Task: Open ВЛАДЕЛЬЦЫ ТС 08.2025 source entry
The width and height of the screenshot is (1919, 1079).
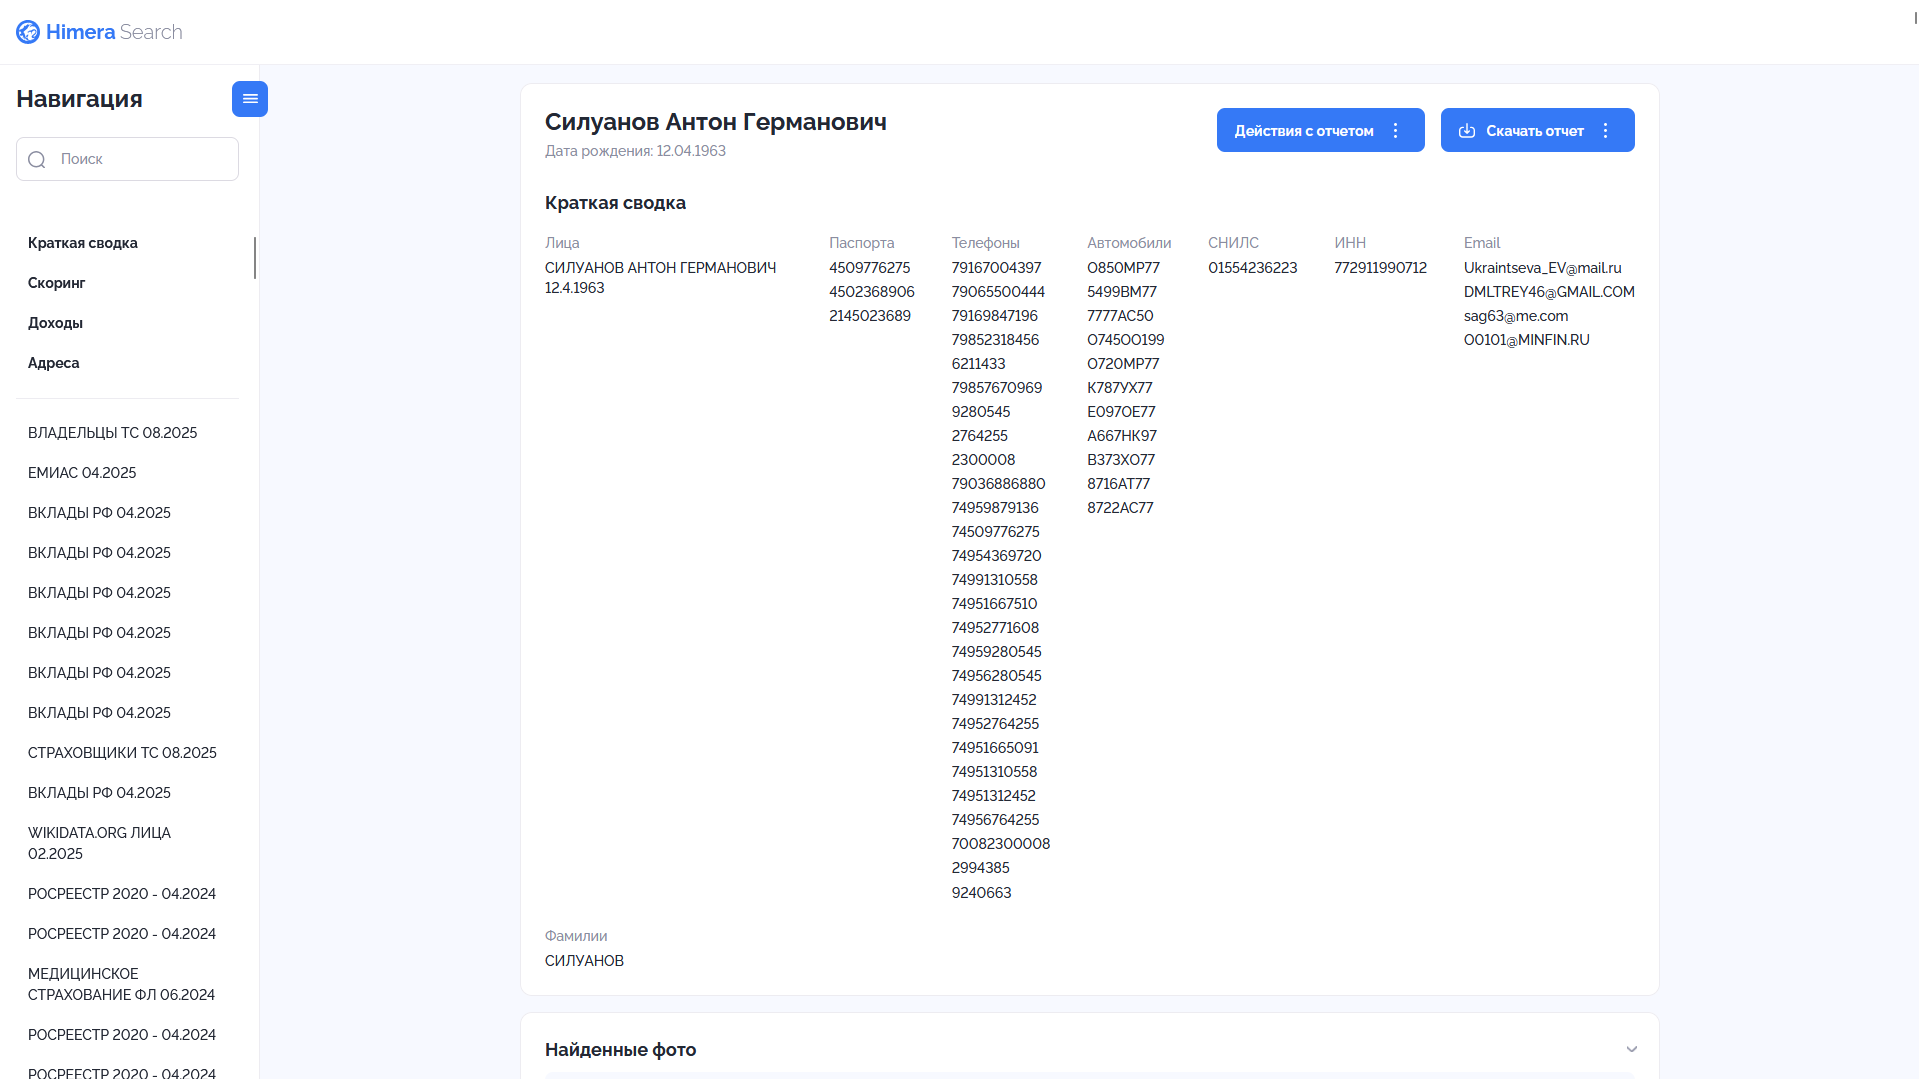Action: coord(112,433)
